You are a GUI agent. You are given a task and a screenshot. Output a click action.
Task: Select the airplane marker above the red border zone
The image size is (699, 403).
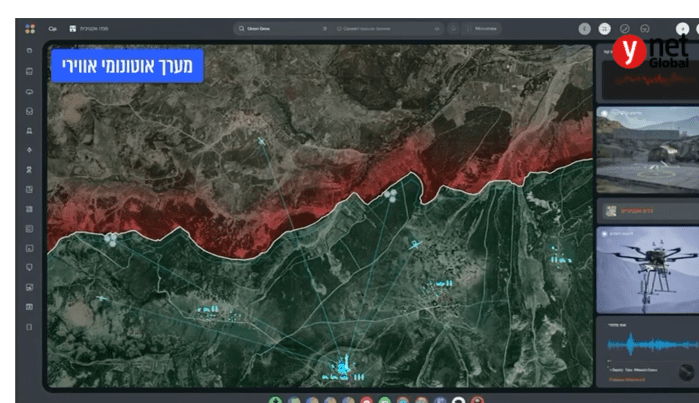262,141
